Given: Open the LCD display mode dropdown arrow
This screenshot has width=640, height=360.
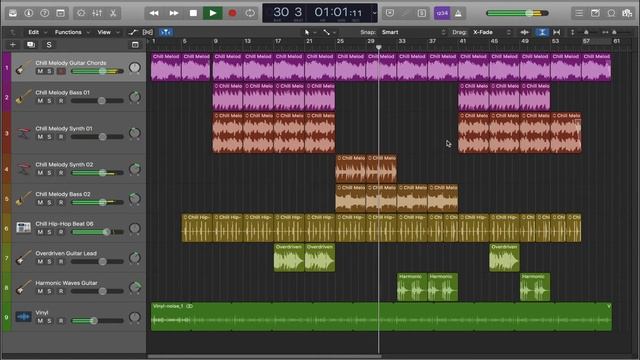Looking at the screenshot, I should coord(374,13).
